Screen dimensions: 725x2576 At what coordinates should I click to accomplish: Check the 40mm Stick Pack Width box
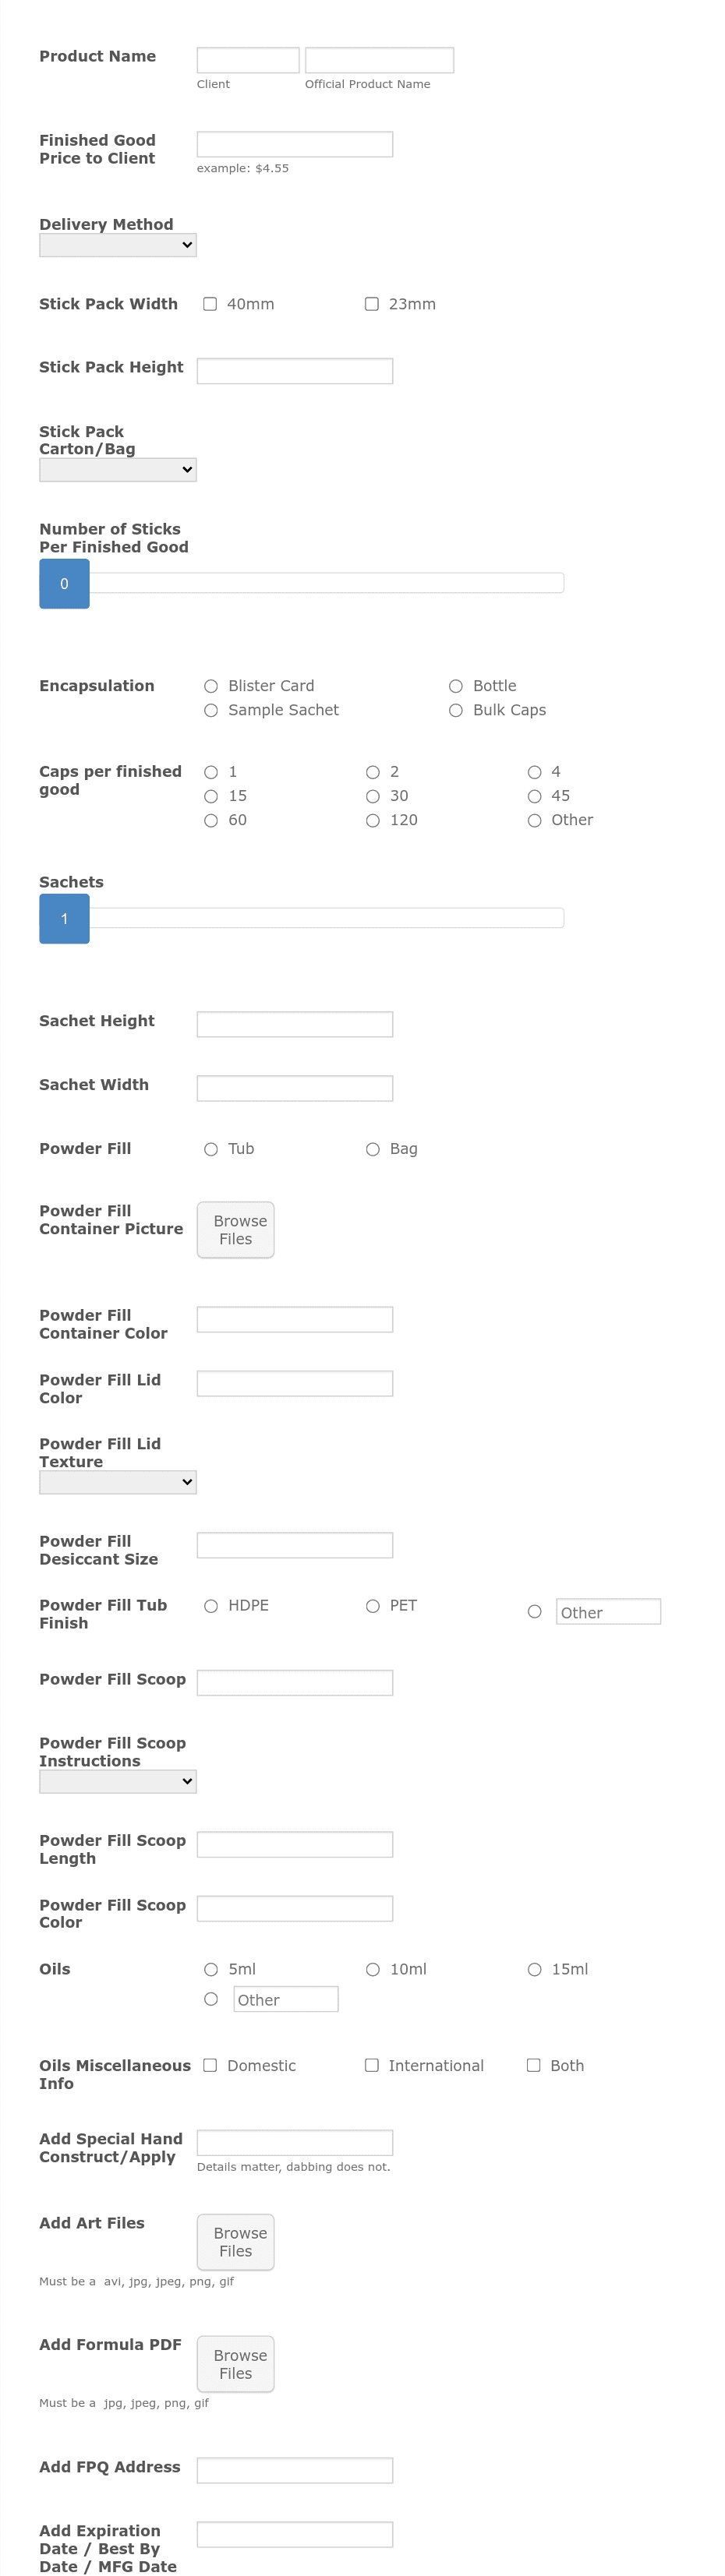coord(210,304)
